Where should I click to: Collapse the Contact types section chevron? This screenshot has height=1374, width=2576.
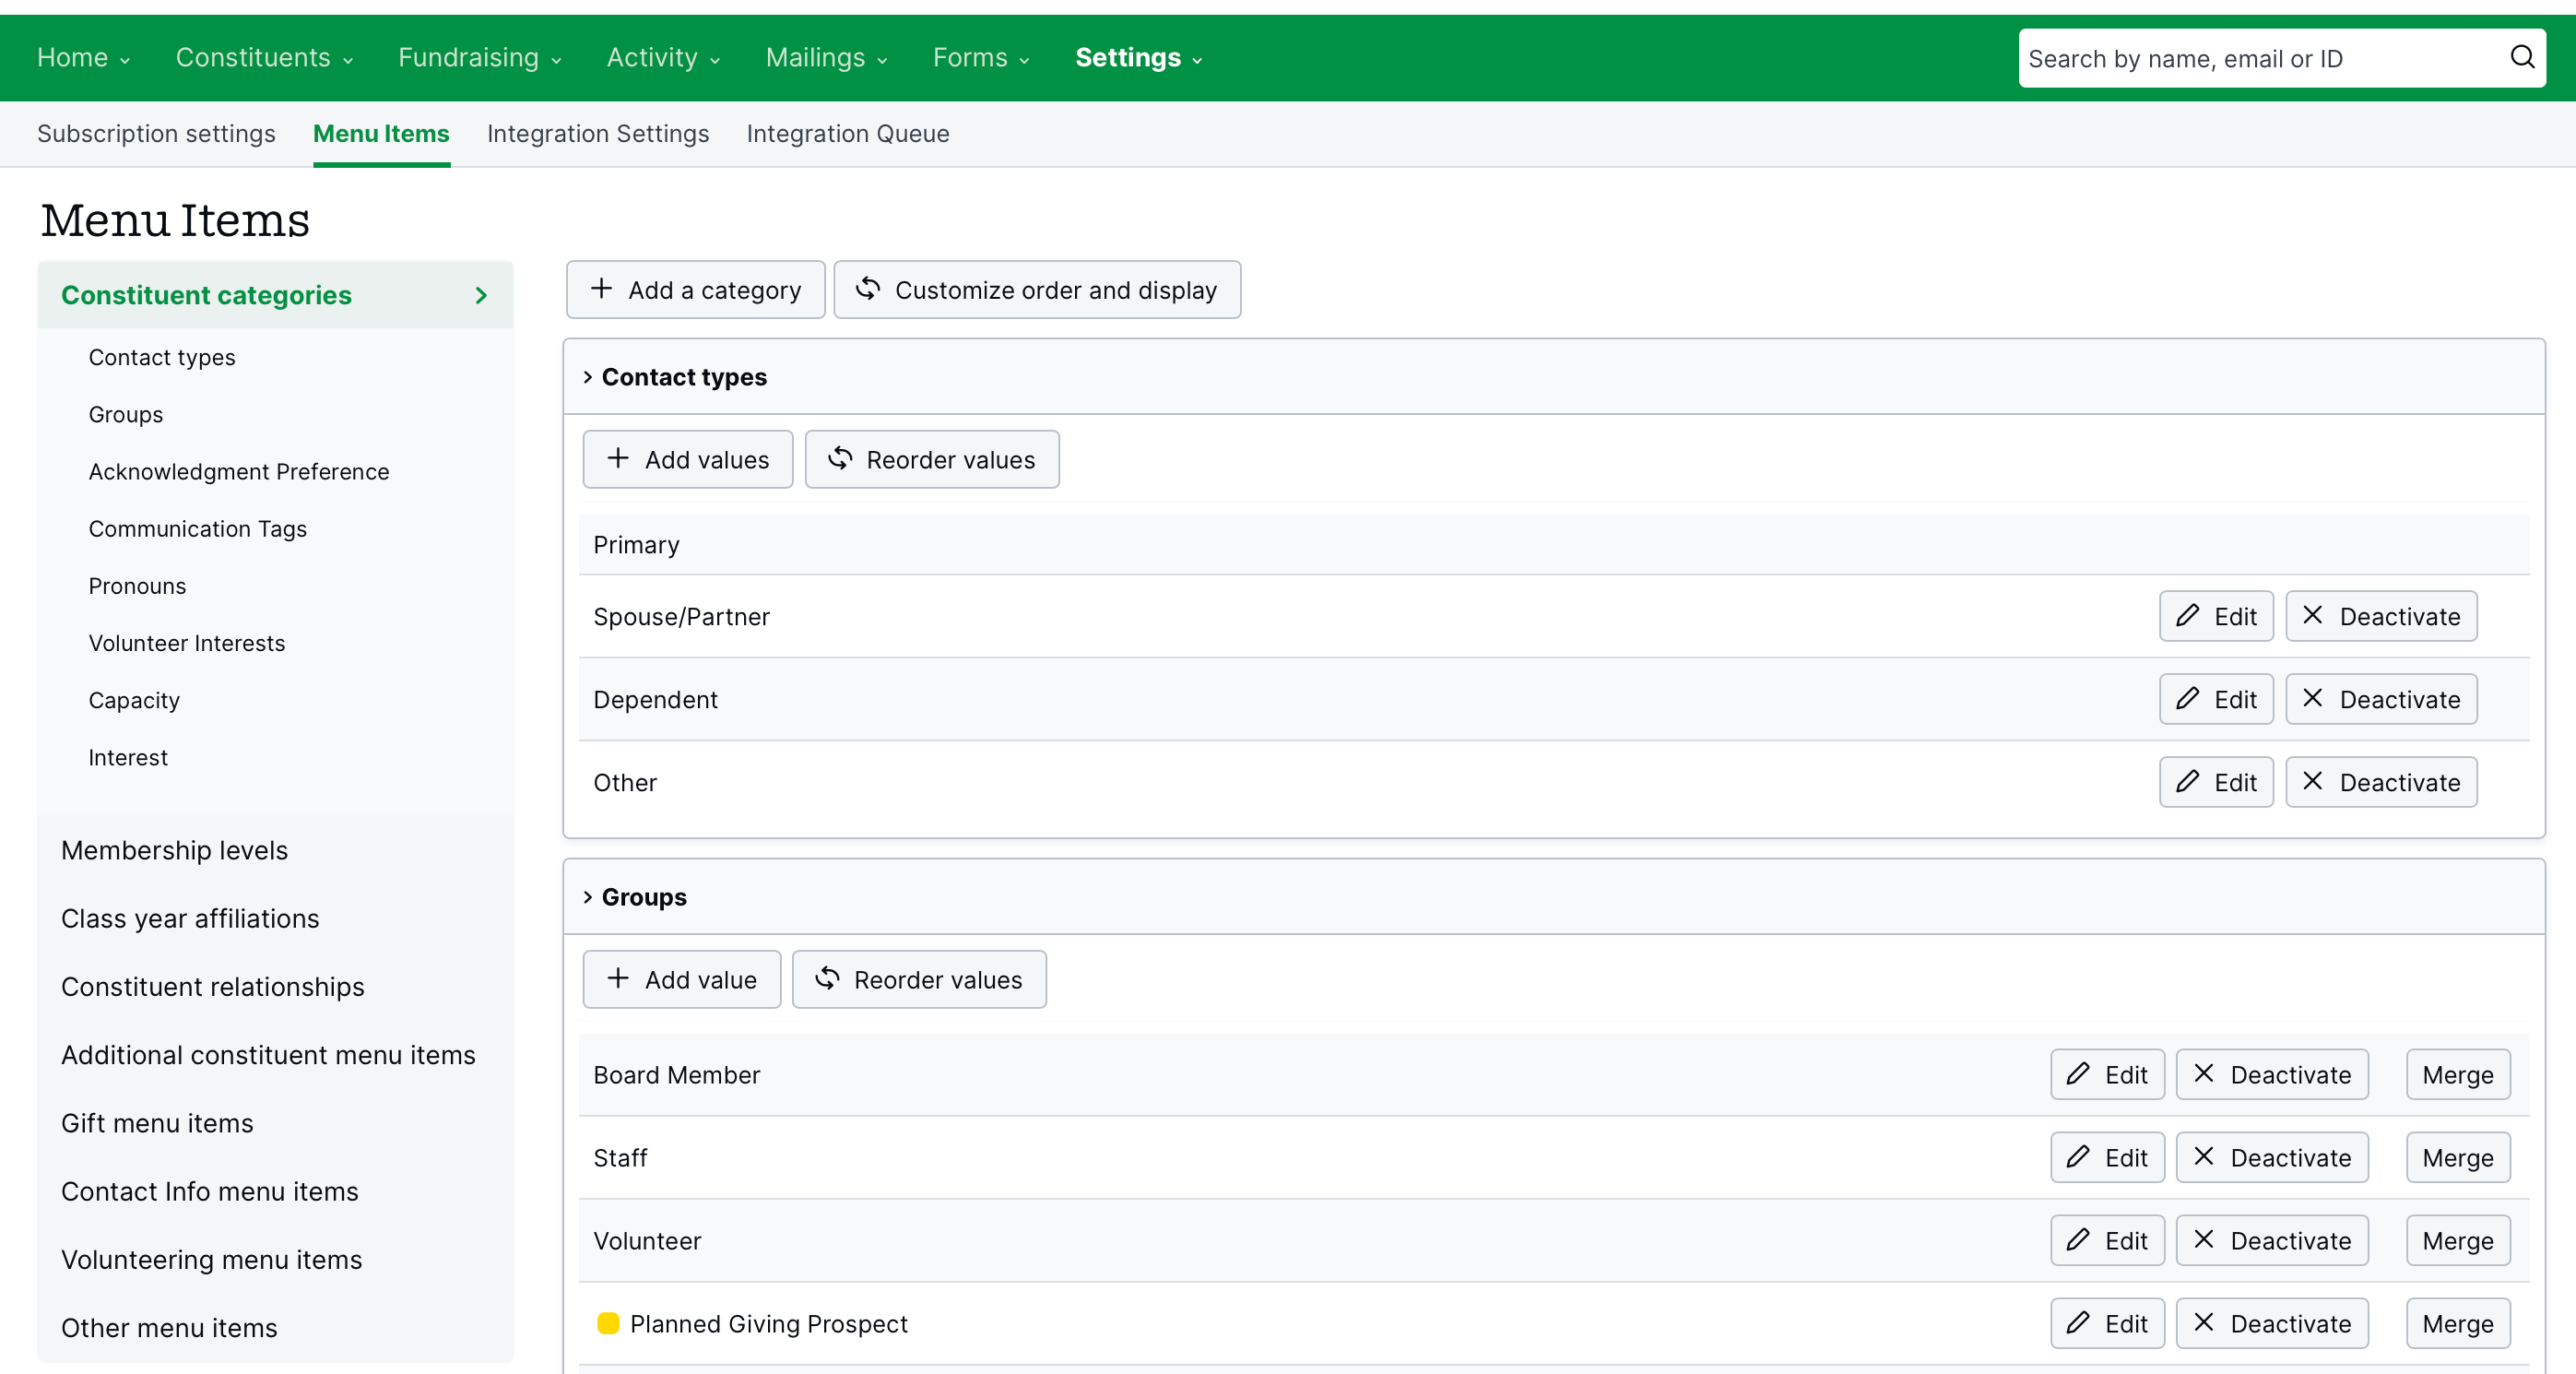(588, 377)
